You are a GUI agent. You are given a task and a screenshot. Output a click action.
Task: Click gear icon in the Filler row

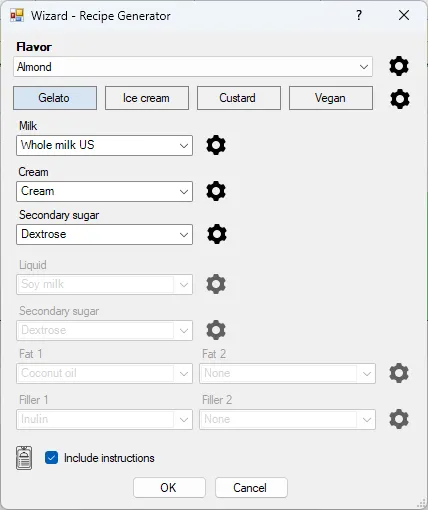click(x=399, y=419)
